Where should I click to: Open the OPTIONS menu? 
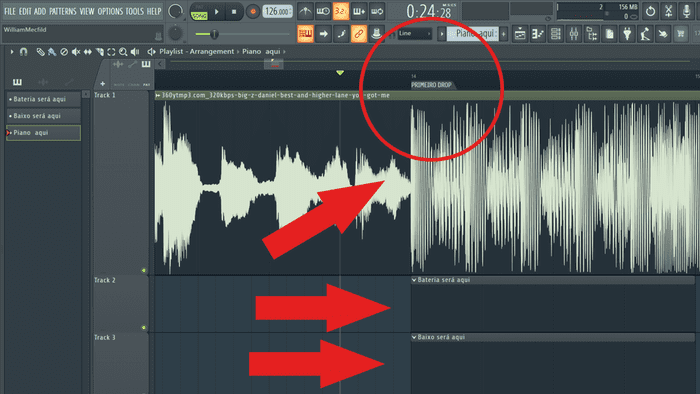pos(110,11)
